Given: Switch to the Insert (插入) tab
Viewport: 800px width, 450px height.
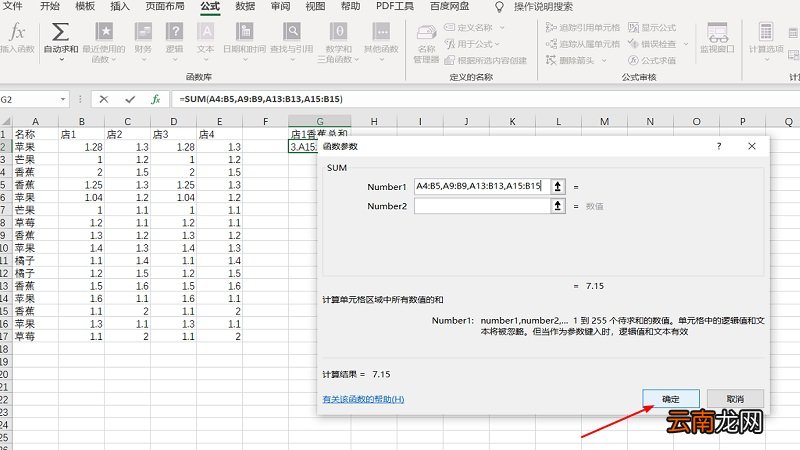Looking at the screenshot, I should click(x=120, y=6).
